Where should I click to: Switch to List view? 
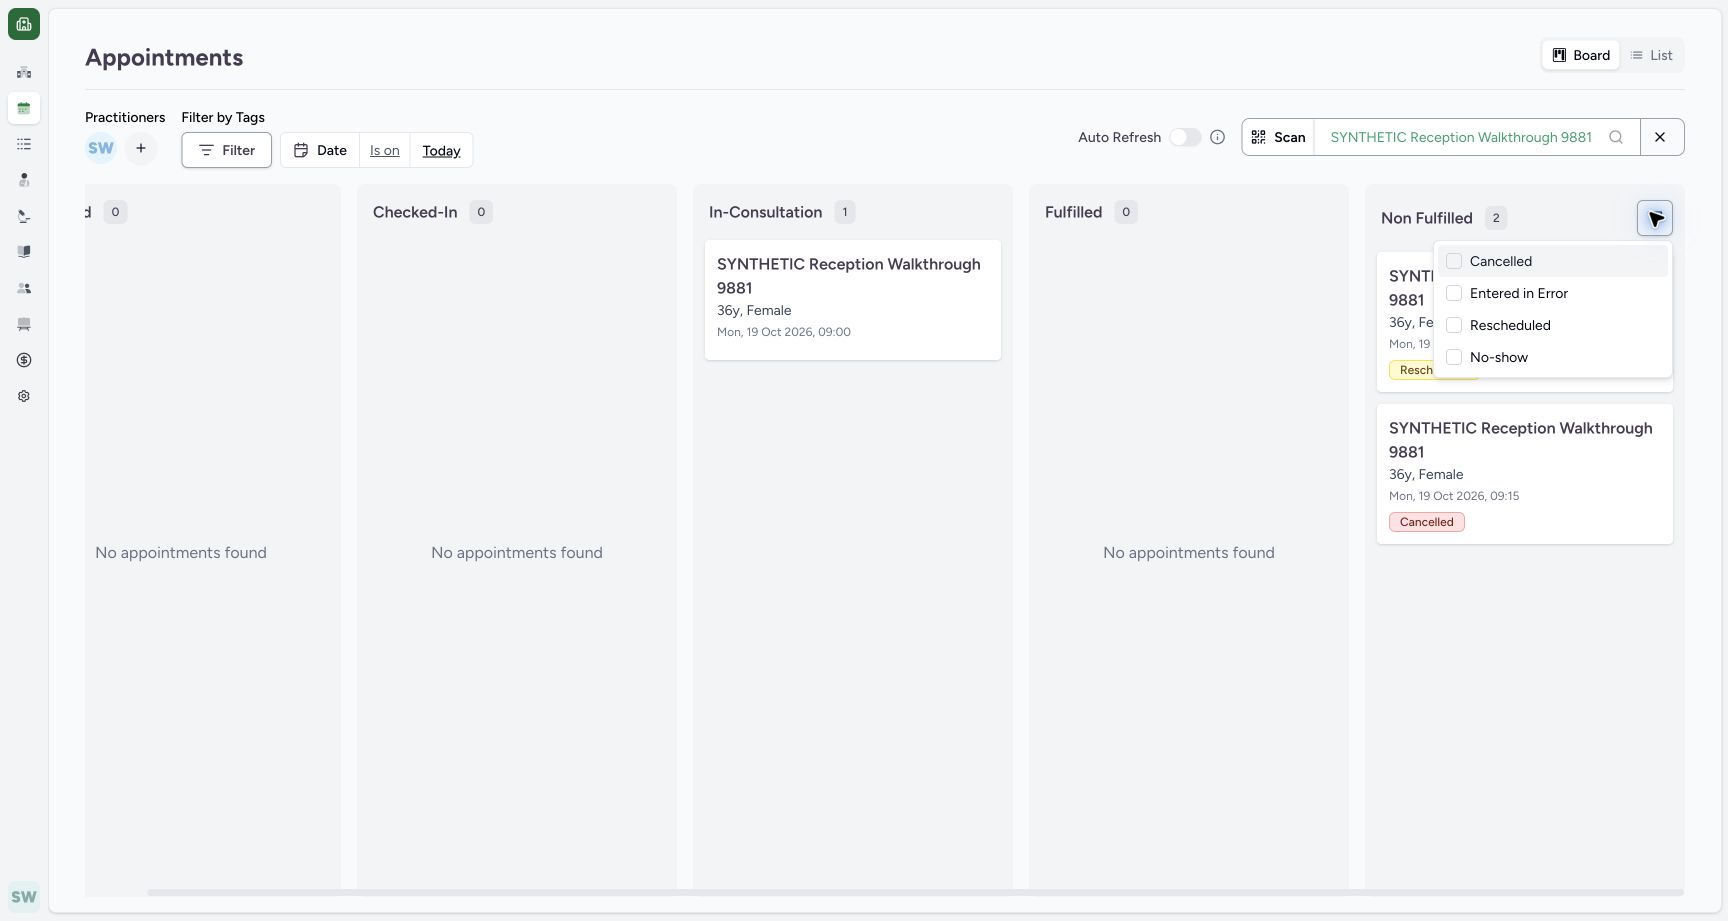point(1652,55)
